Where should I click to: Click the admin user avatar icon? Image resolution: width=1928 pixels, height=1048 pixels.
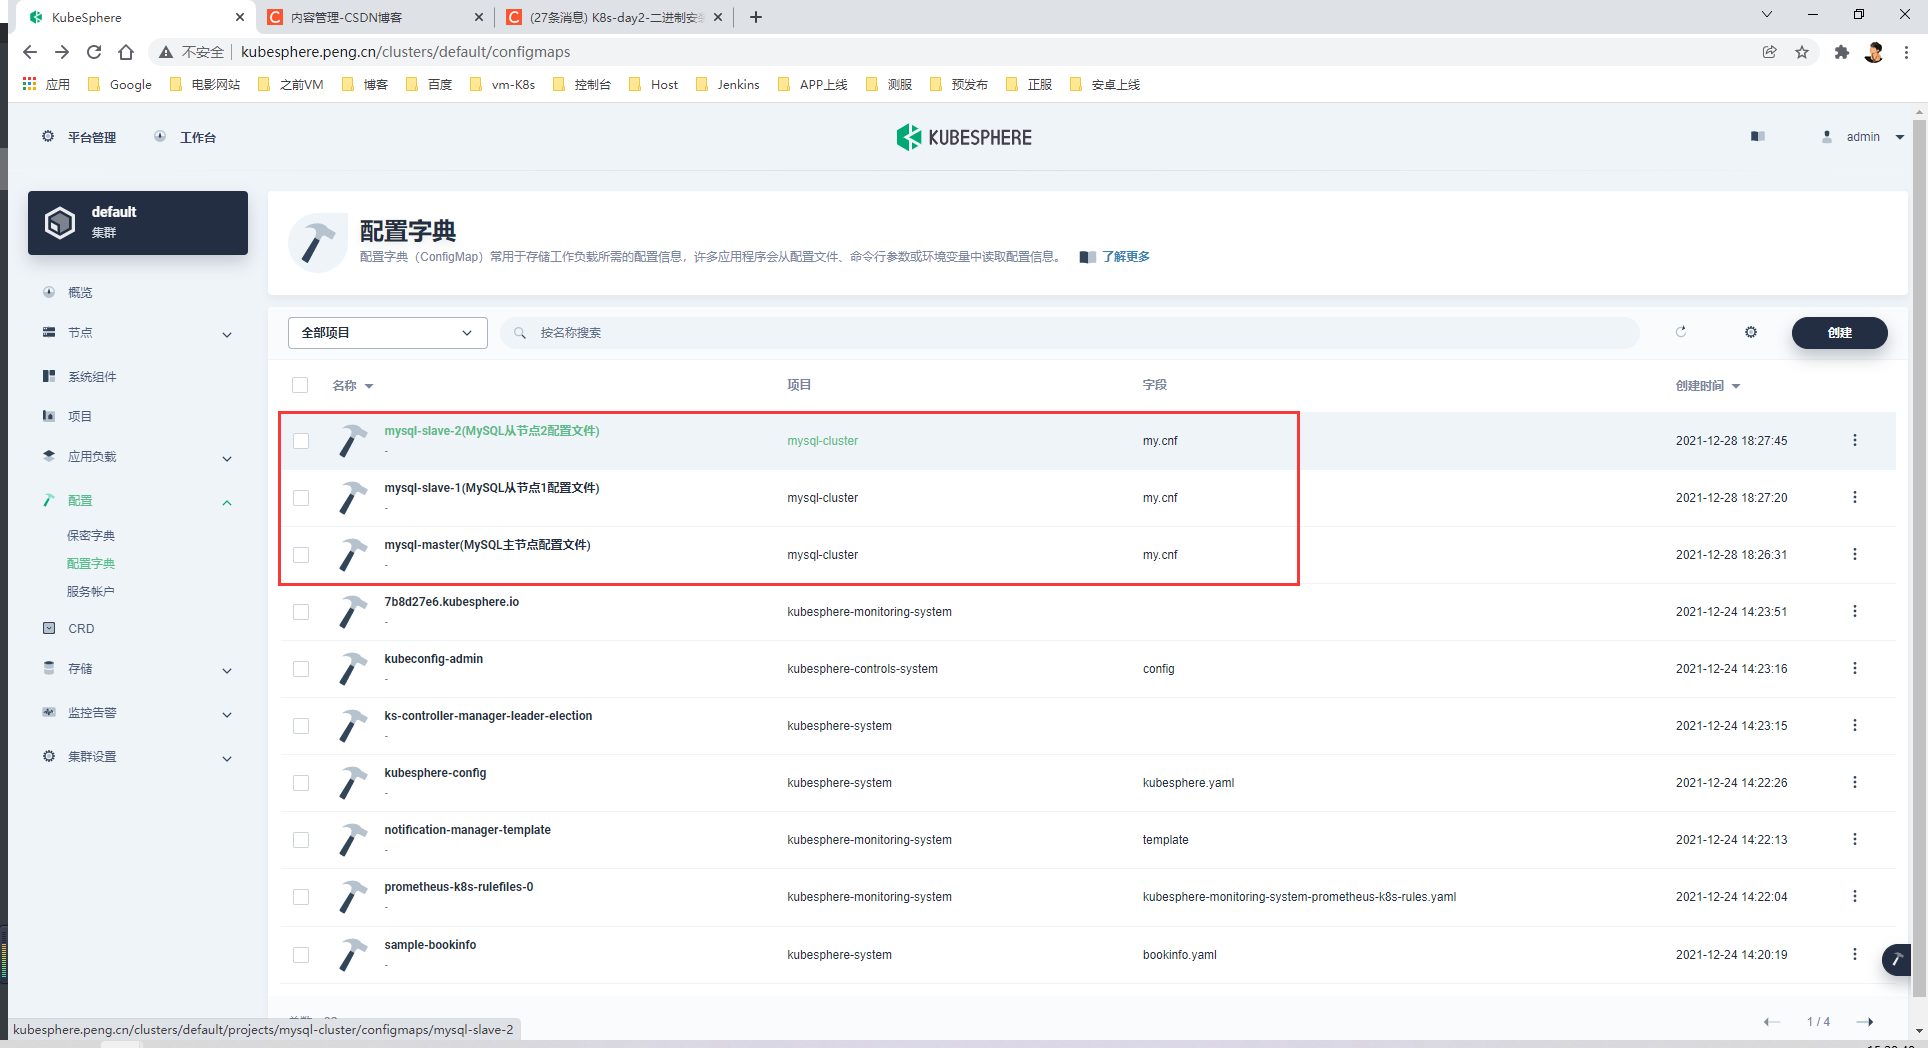pos(1827,136)
